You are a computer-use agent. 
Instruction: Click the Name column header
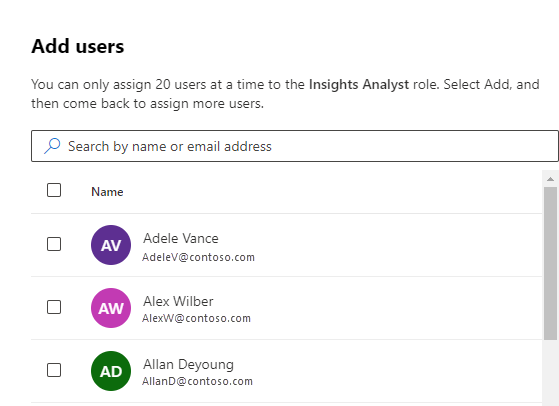tap(107, 192)
